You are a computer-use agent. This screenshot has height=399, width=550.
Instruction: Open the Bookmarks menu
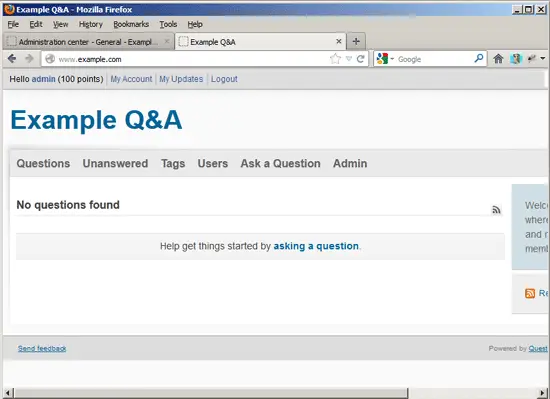(131, 24)
